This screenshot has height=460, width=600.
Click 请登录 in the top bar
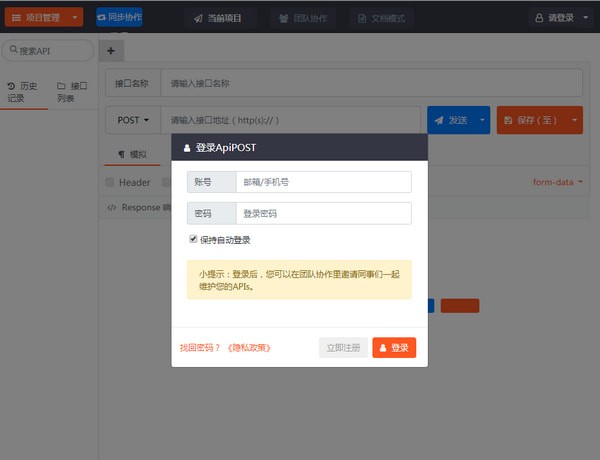click(x=554, y=18)
